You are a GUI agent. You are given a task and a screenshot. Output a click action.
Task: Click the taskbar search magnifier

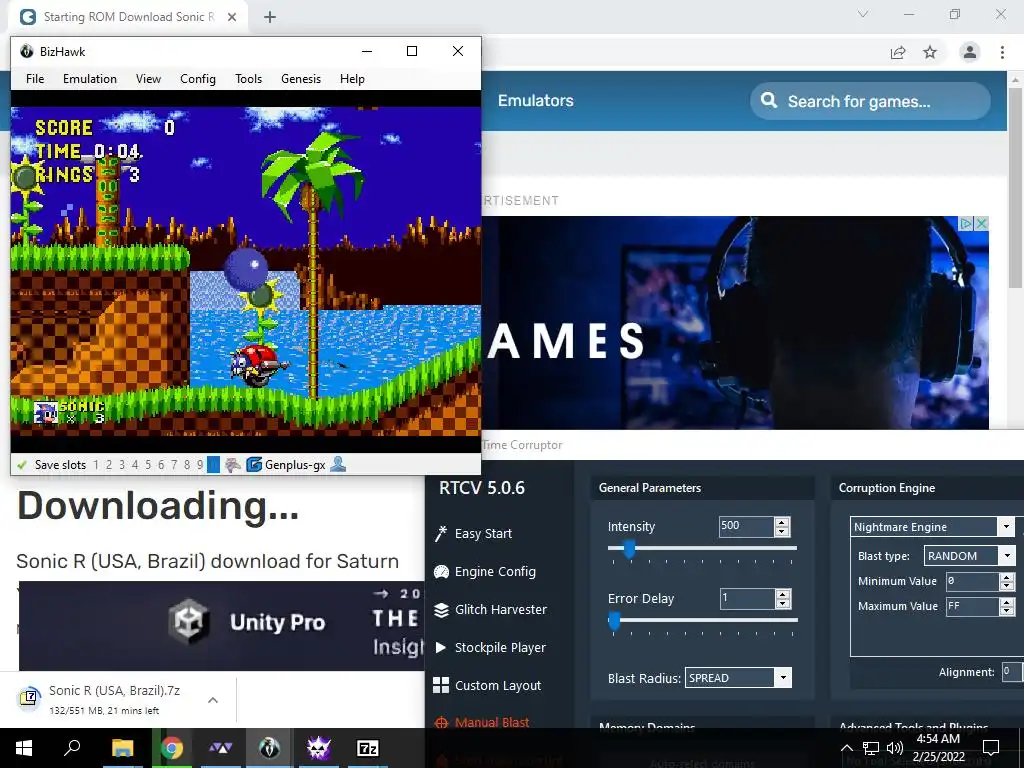72,747
